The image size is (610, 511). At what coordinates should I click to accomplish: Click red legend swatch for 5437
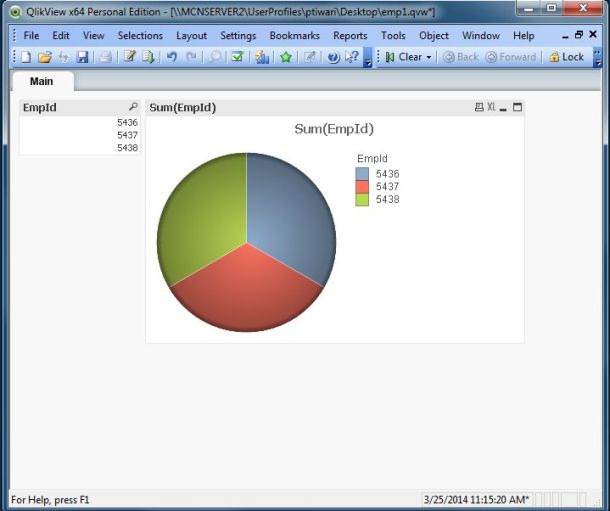[x=362, y=187]
